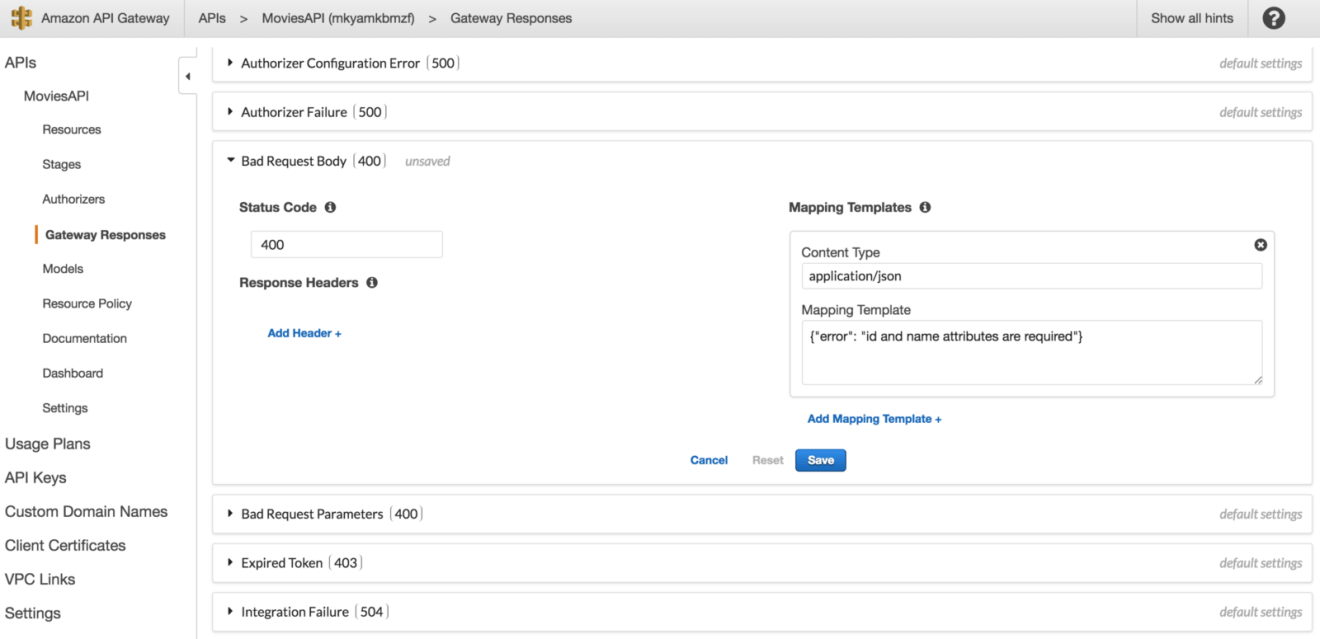Go to Authorizers in the sidebar

coord(74,200)
